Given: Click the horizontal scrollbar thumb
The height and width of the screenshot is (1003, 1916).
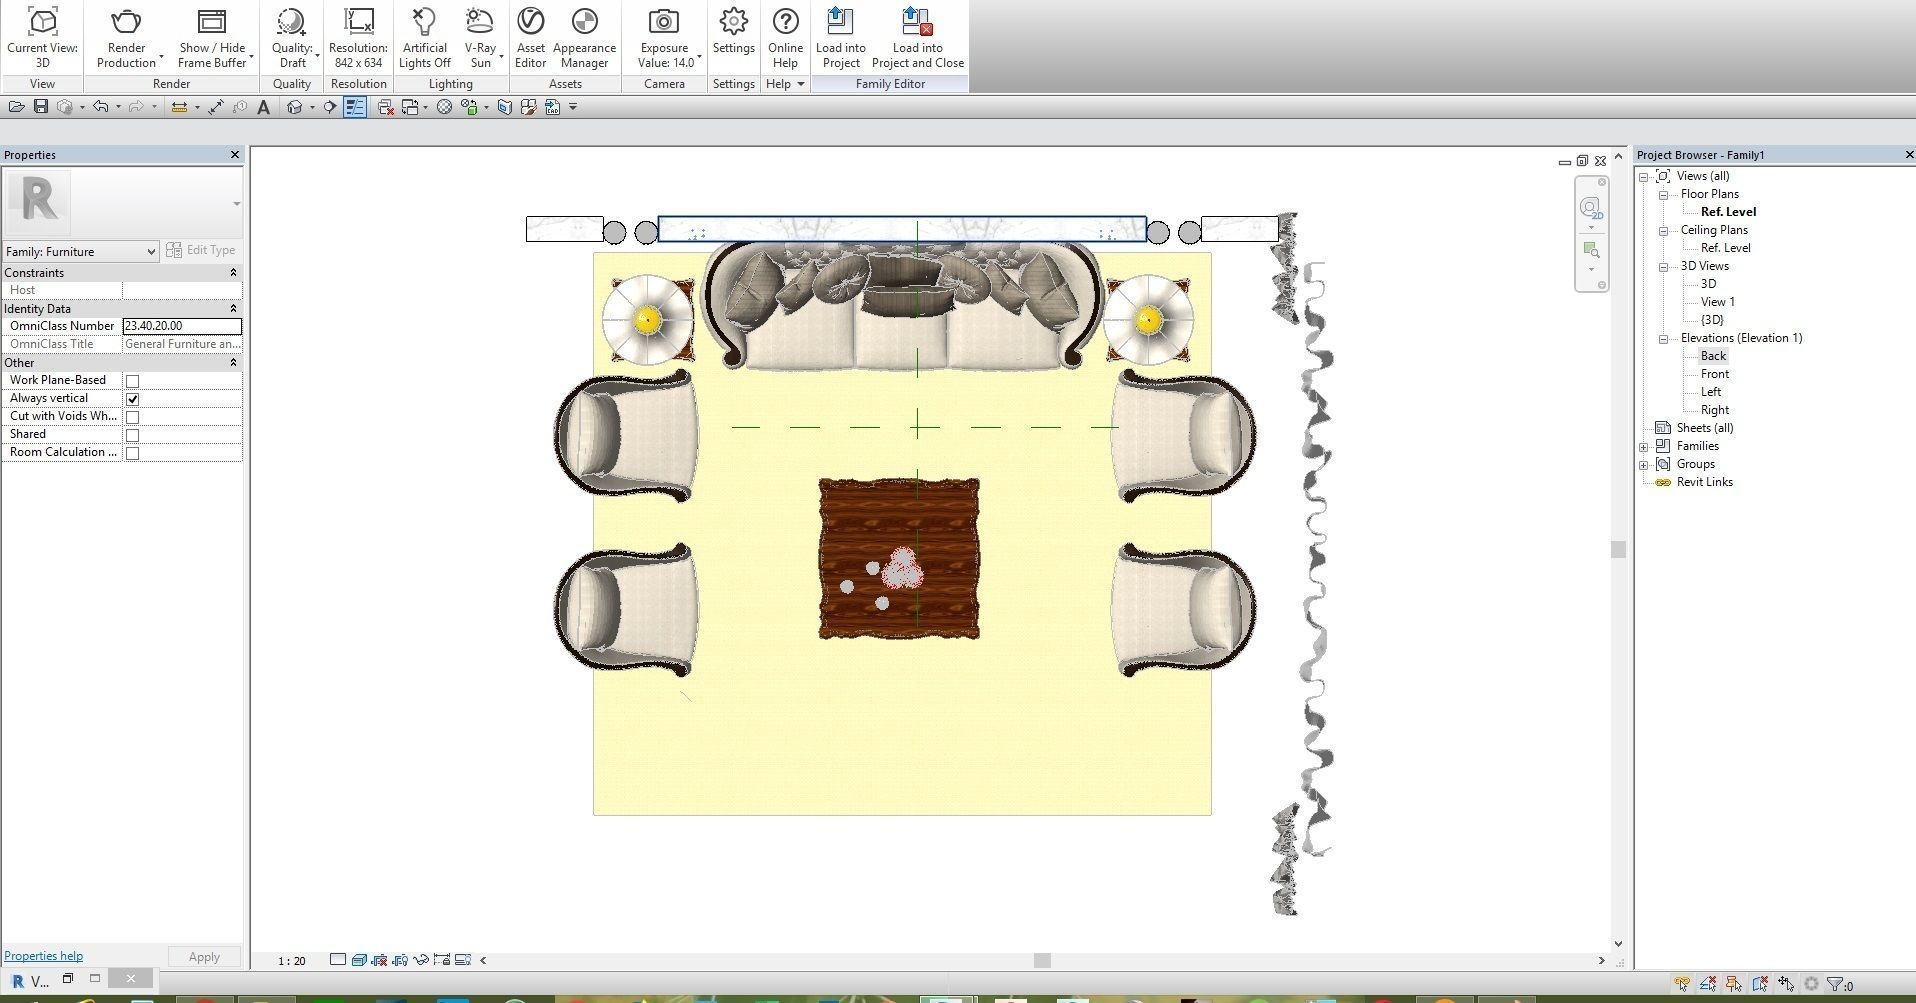Looking at the screenshot, I should pyautogui.click(x=1042, y=961).
